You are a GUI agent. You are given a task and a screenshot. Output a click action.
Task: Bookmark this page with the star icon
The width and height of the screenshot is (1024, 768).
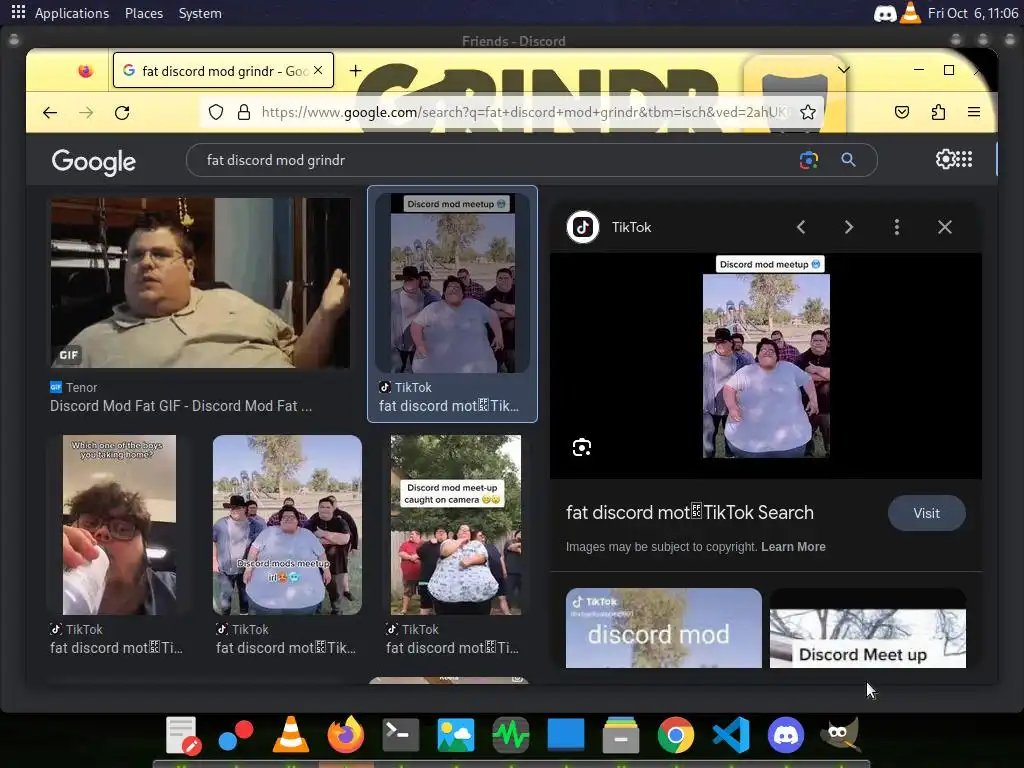tap(808, 112)
